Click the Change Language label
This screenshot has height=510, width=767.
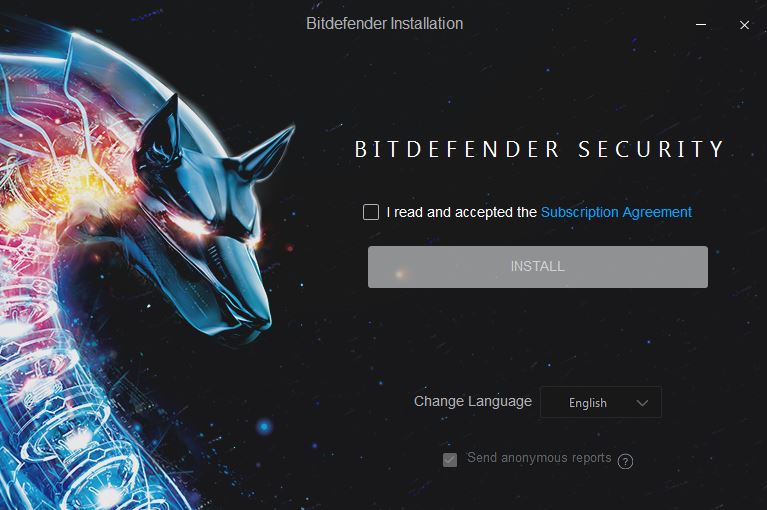click(x=473, y=401)
